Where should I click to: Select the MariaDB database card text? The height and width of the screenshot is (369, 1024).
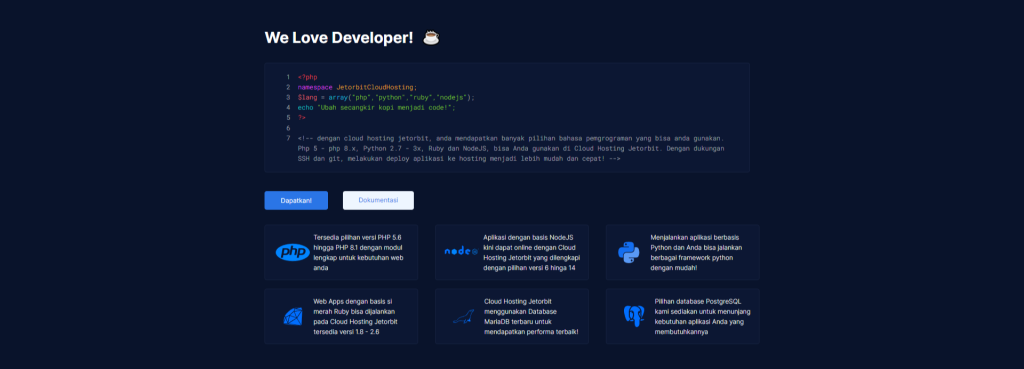(x=526, y=316)
